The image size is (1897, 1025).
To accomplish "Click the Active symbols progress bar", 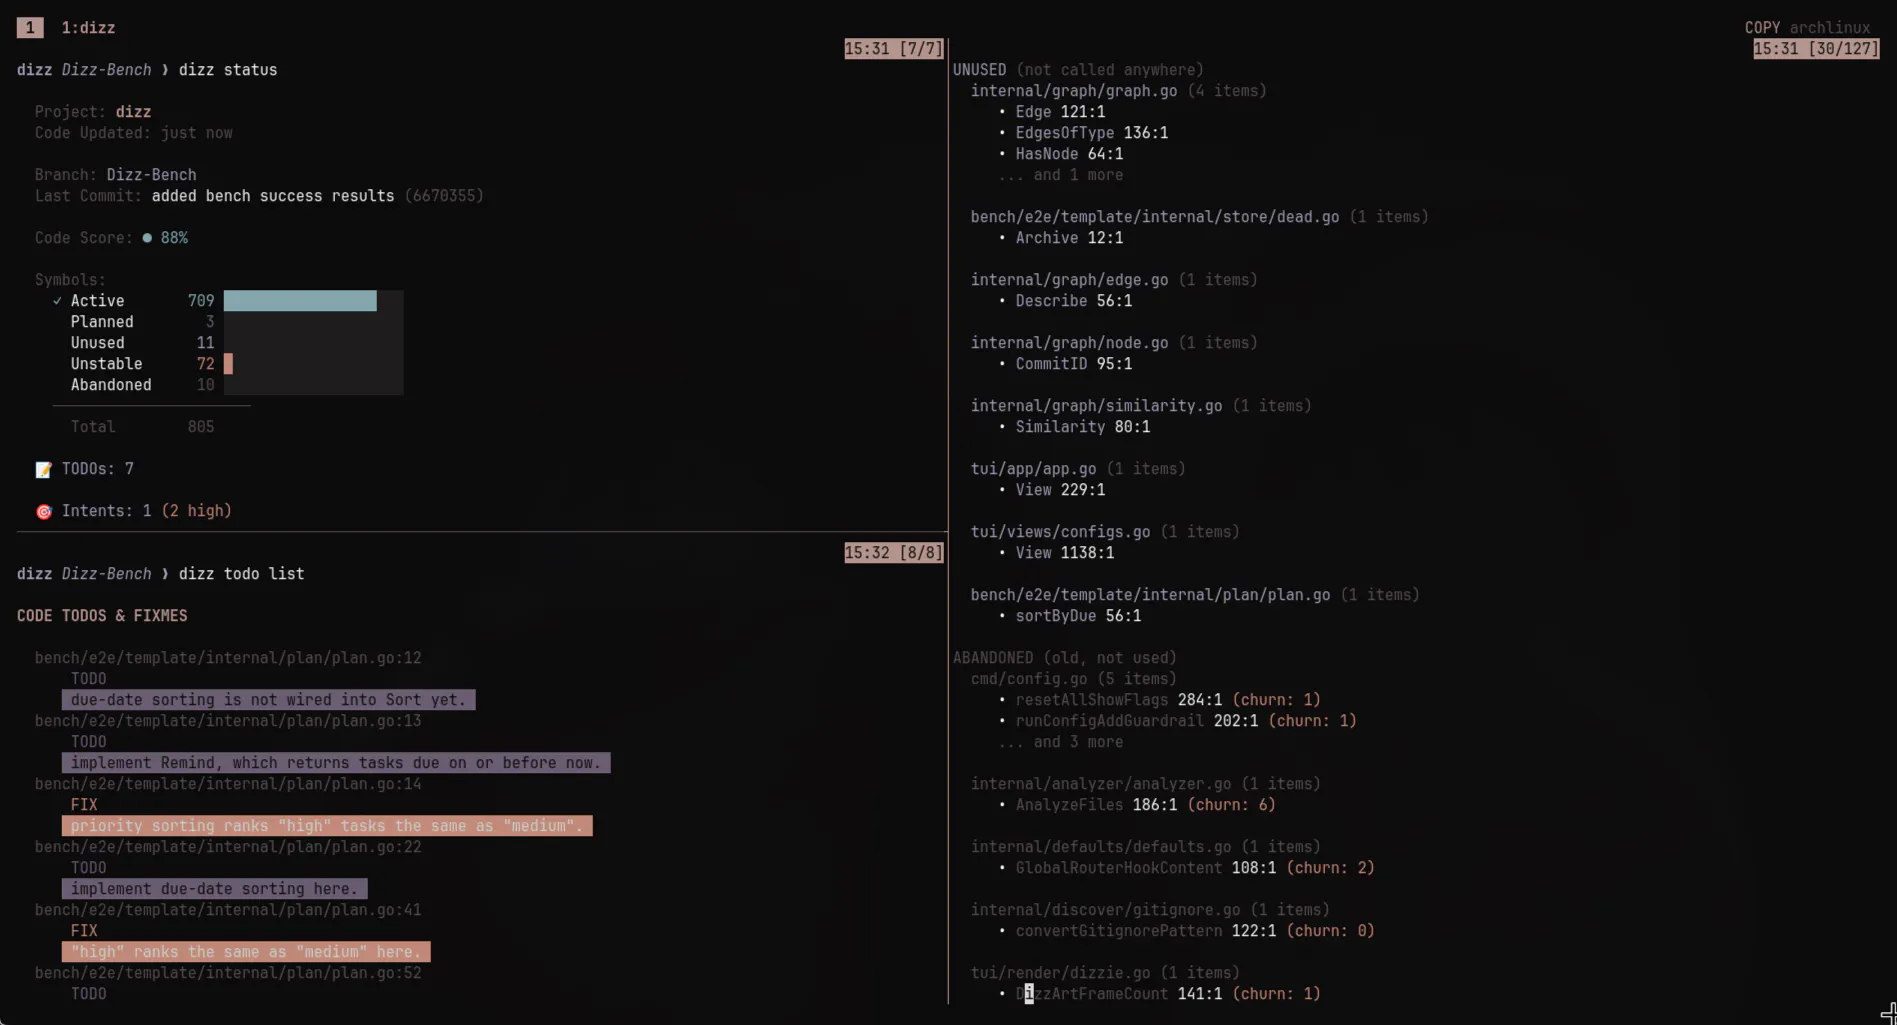I will (300, 301).
